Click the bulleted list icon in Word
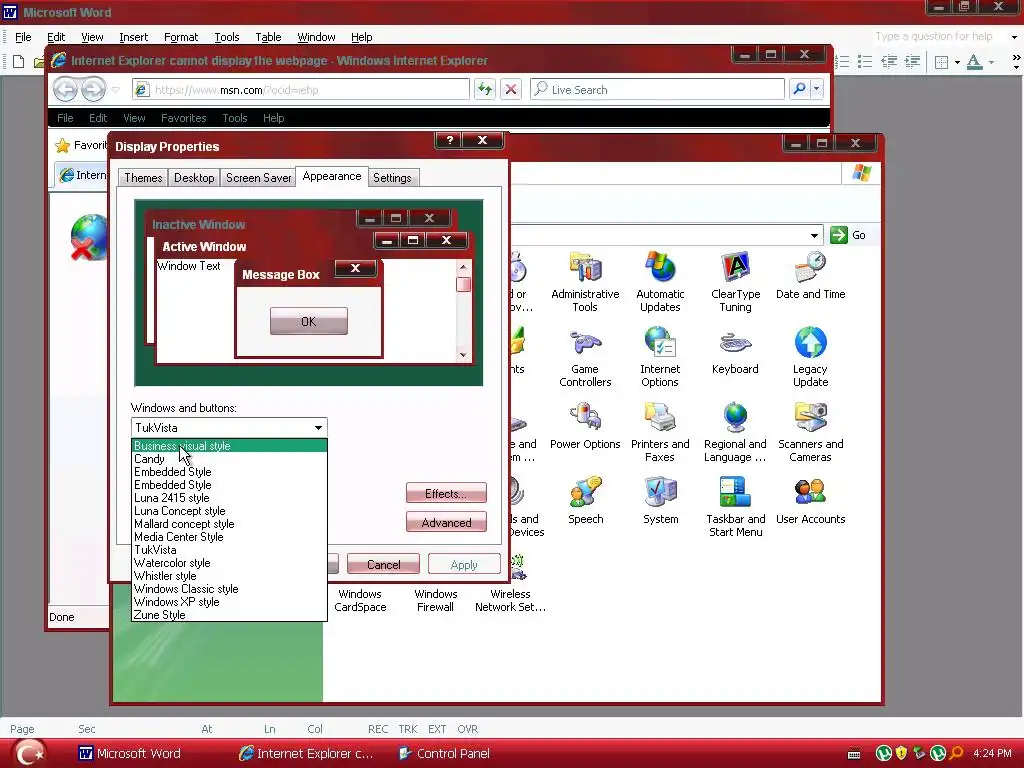1024x768 pixels. (x=865, y=62)
